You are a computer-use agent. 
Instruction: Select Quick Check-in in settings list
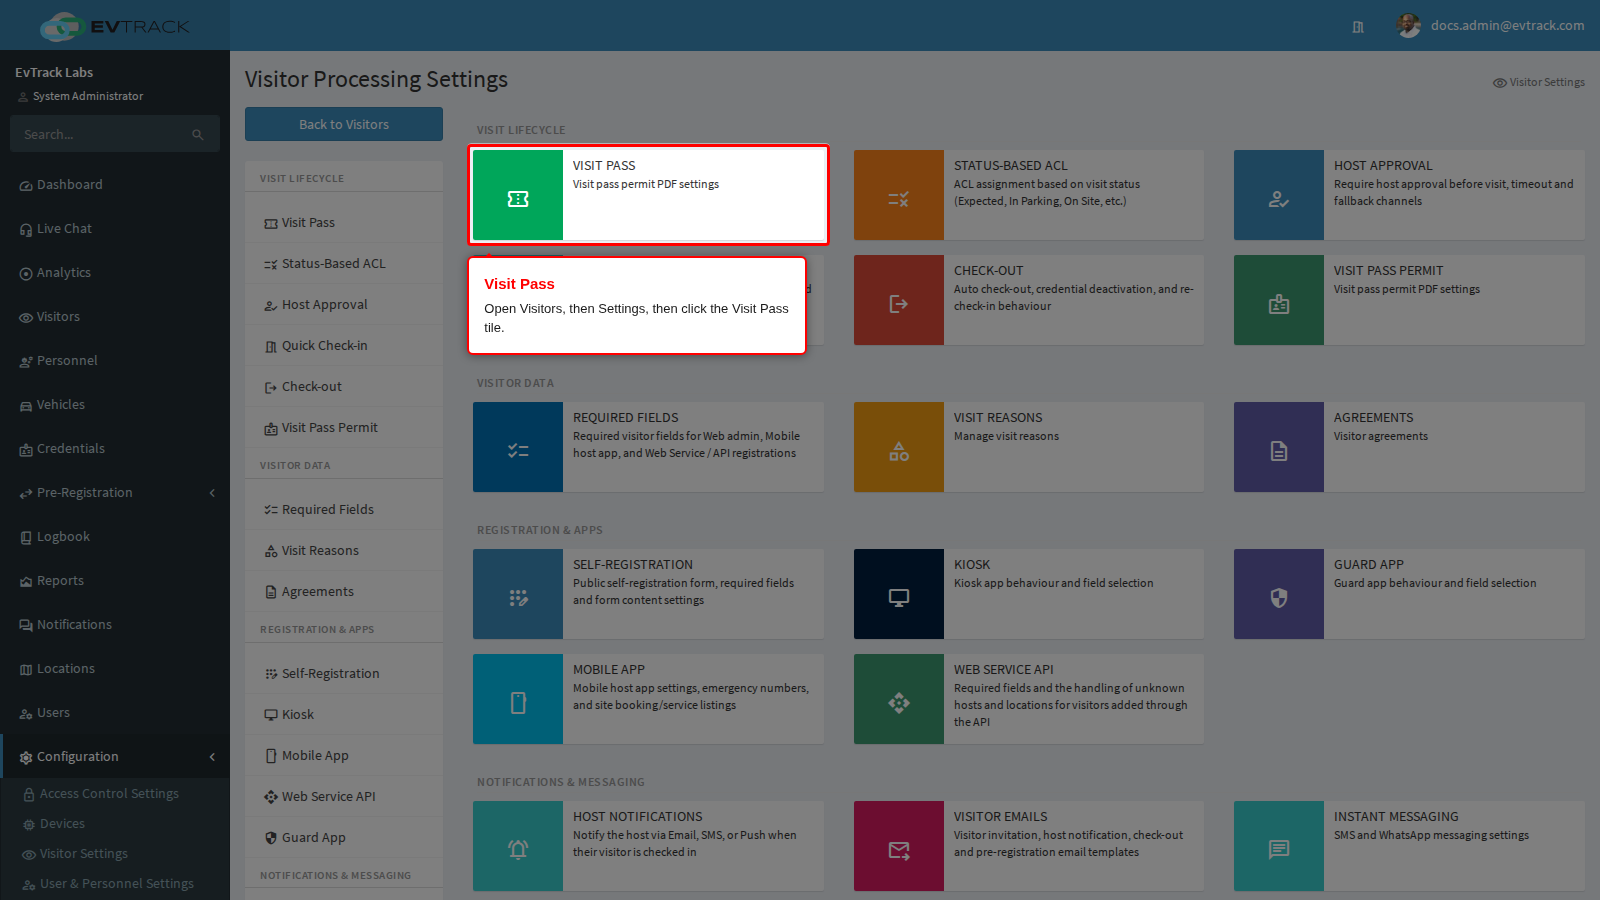pos(344,346)
